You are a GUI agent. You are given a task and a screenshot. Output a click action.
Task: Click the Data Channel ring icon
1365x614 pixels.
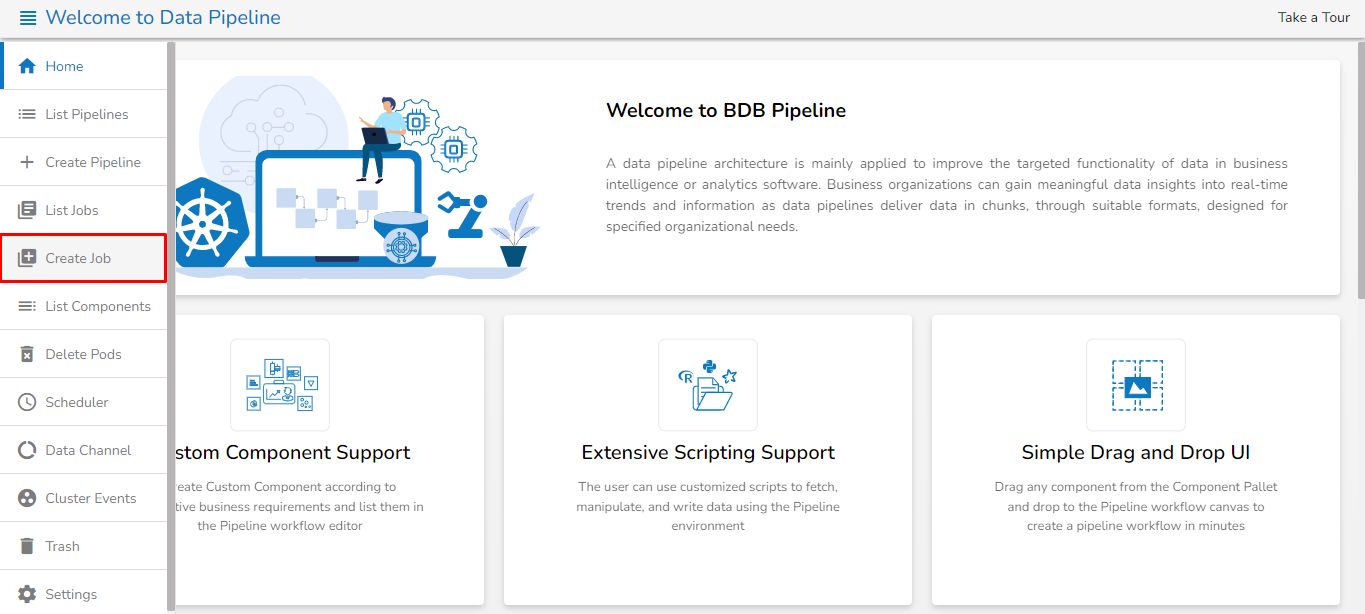[27, 450]
